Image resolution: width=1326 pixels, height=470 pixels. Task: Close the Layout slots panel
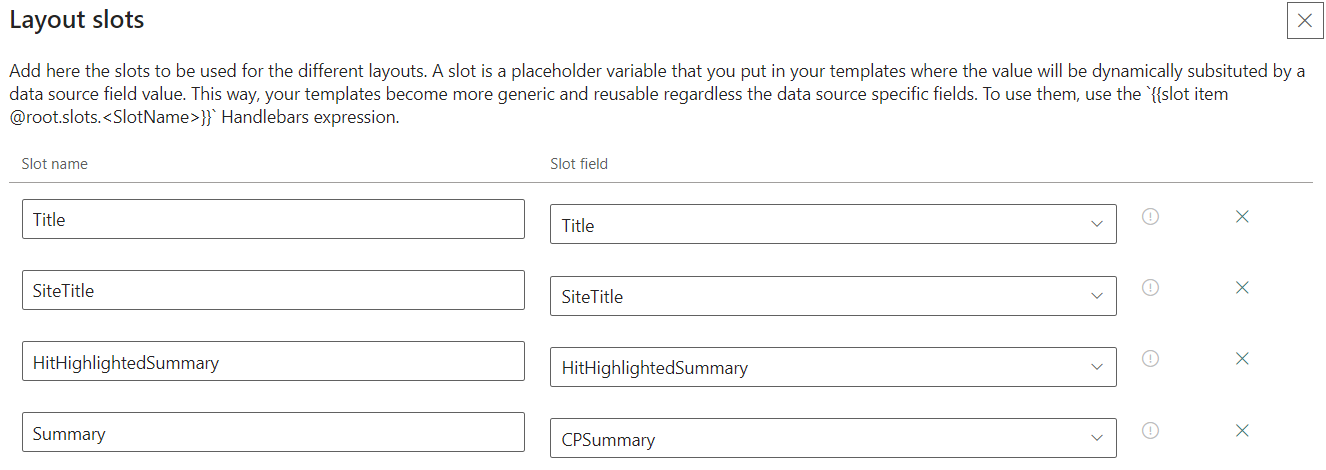(1305, 20)
